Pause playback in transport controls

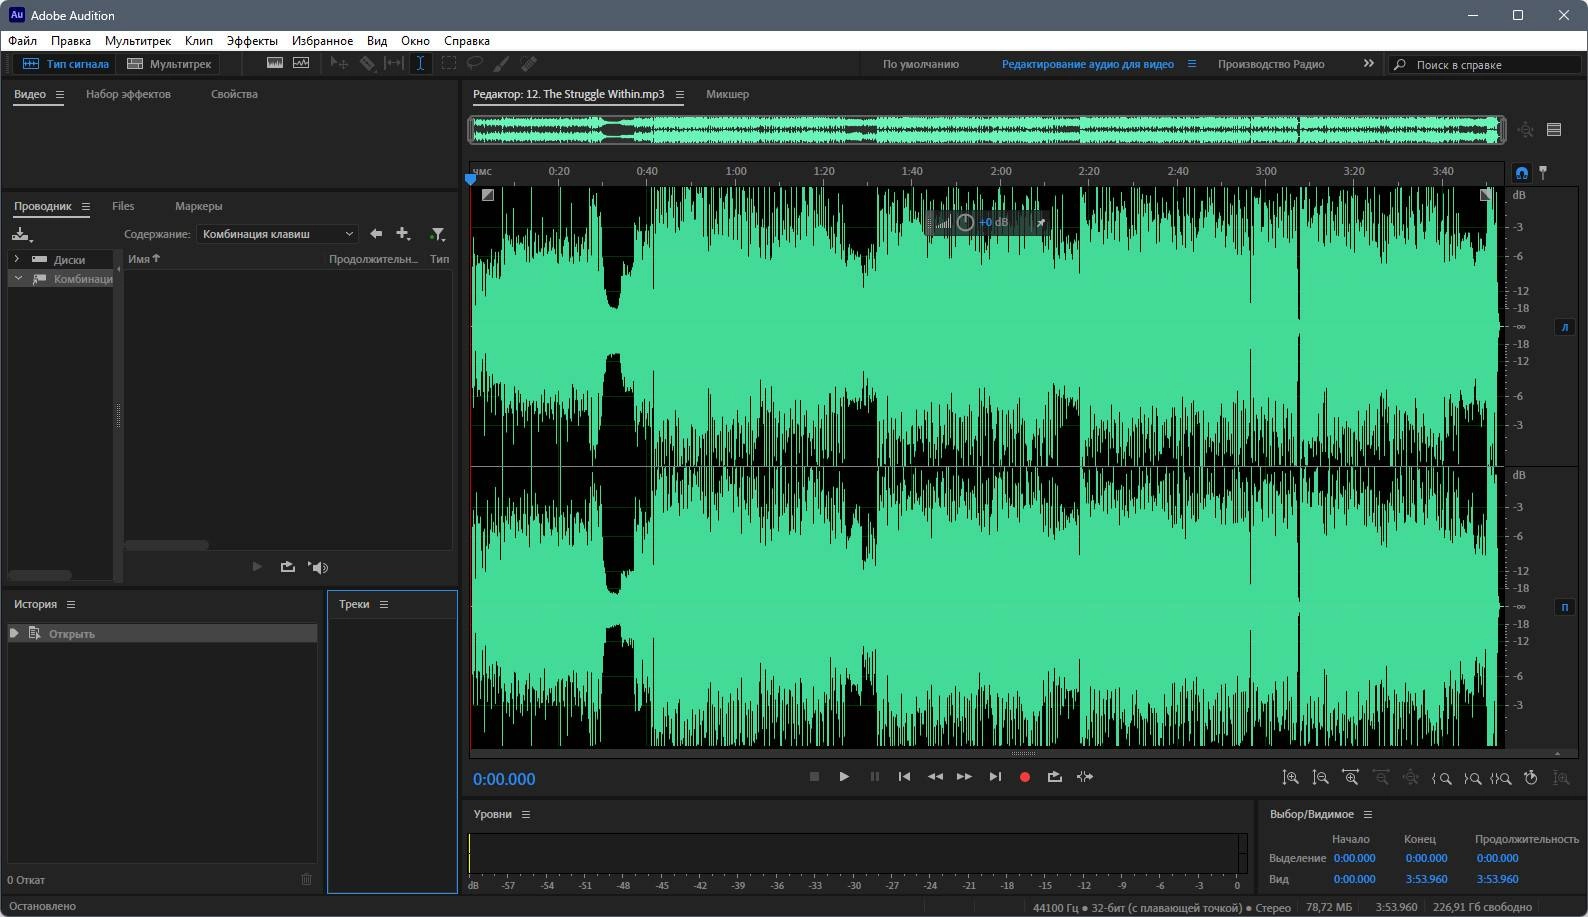[x=875, y=776]
